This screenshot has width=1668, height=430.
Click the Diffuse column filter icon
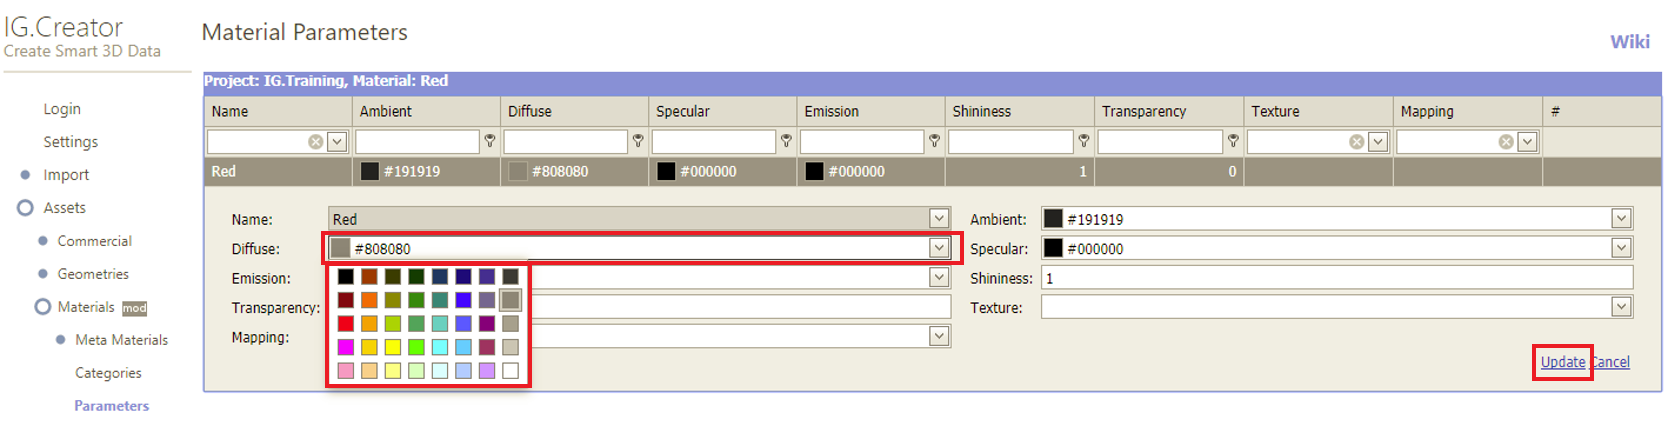638,142
